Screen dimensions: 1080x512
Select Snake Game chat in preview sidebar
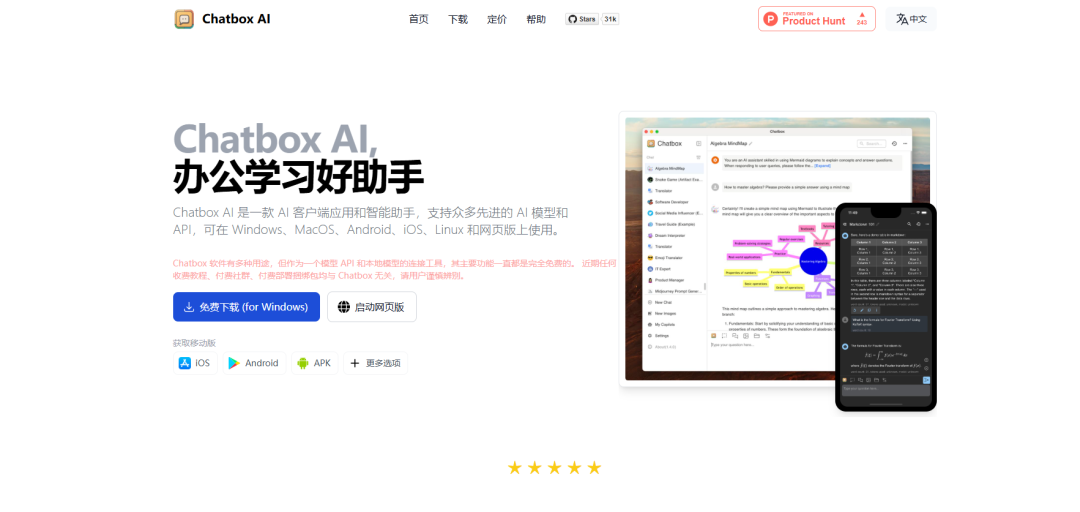674,179
